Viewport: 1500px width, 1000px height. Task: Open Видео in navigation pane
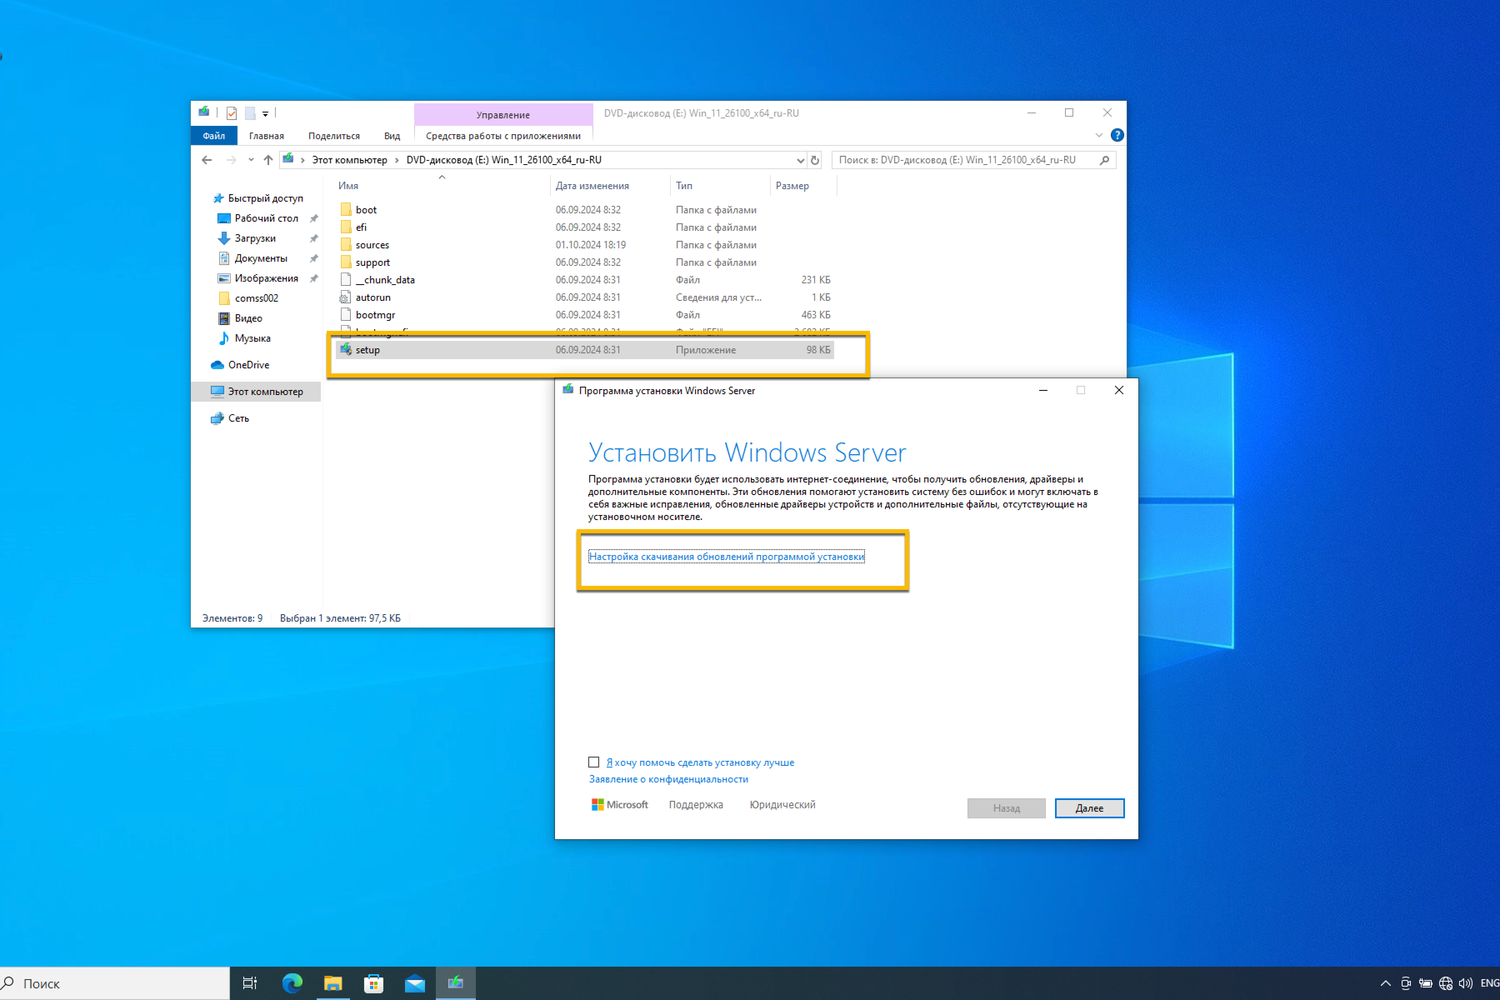[x=248, y=318]
